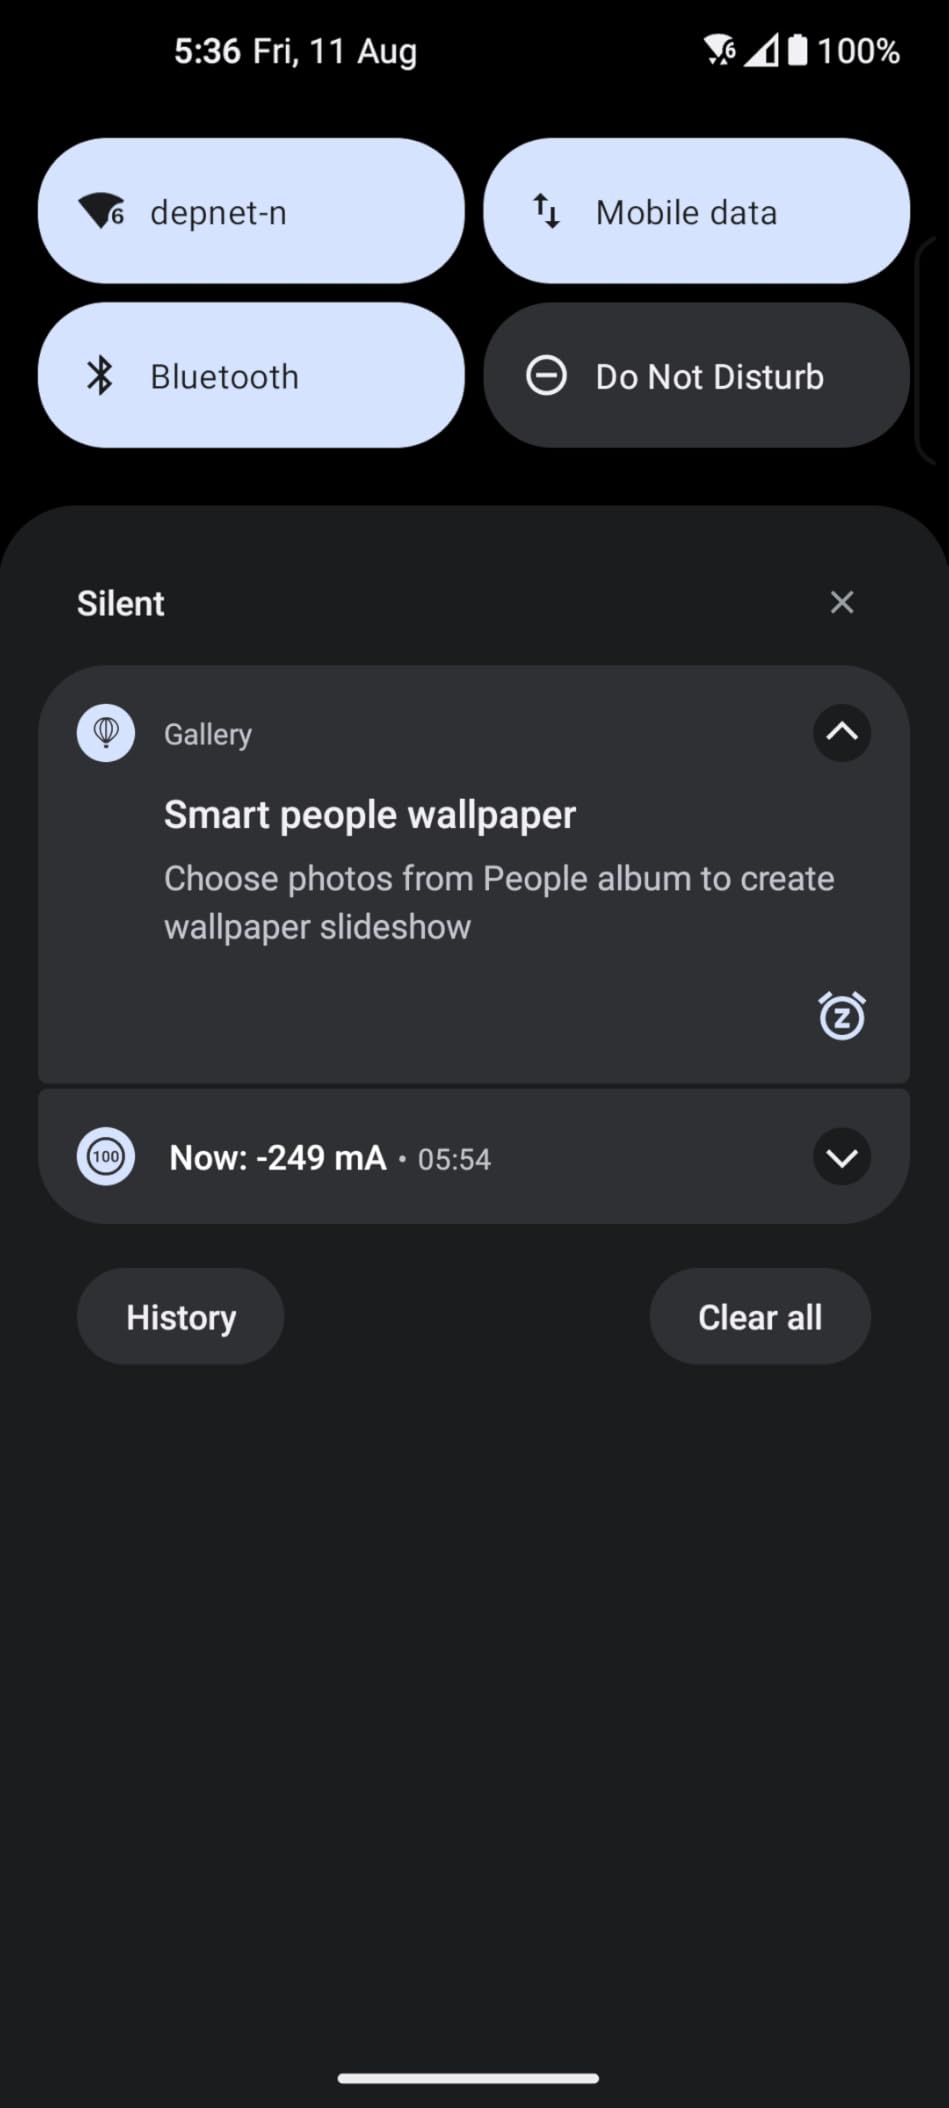949x2108 pixels.
Task: Open notification History
Action: (x=181, y=1317)
